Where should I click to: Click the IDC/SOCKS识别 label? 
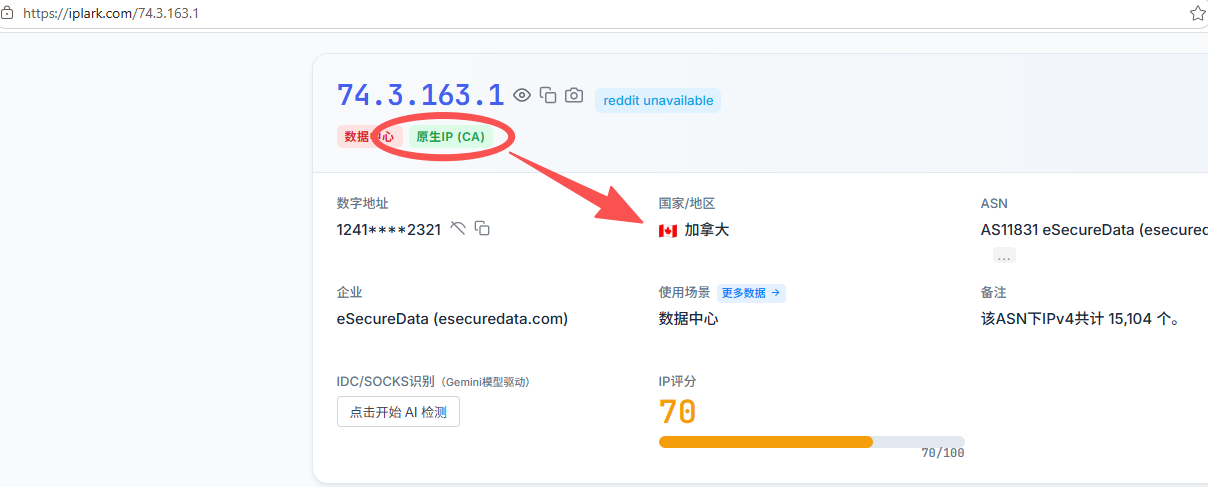[x=432, y=381]
